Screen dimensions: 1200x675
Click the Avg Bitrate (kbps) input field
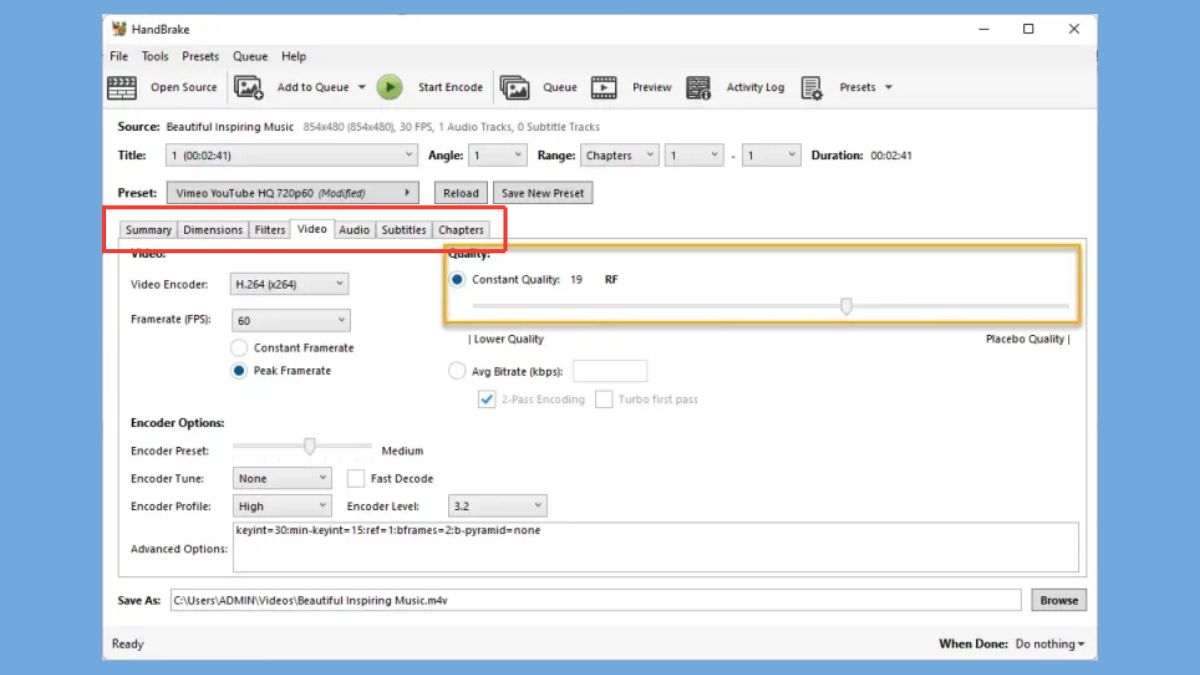tap(610, 372)
